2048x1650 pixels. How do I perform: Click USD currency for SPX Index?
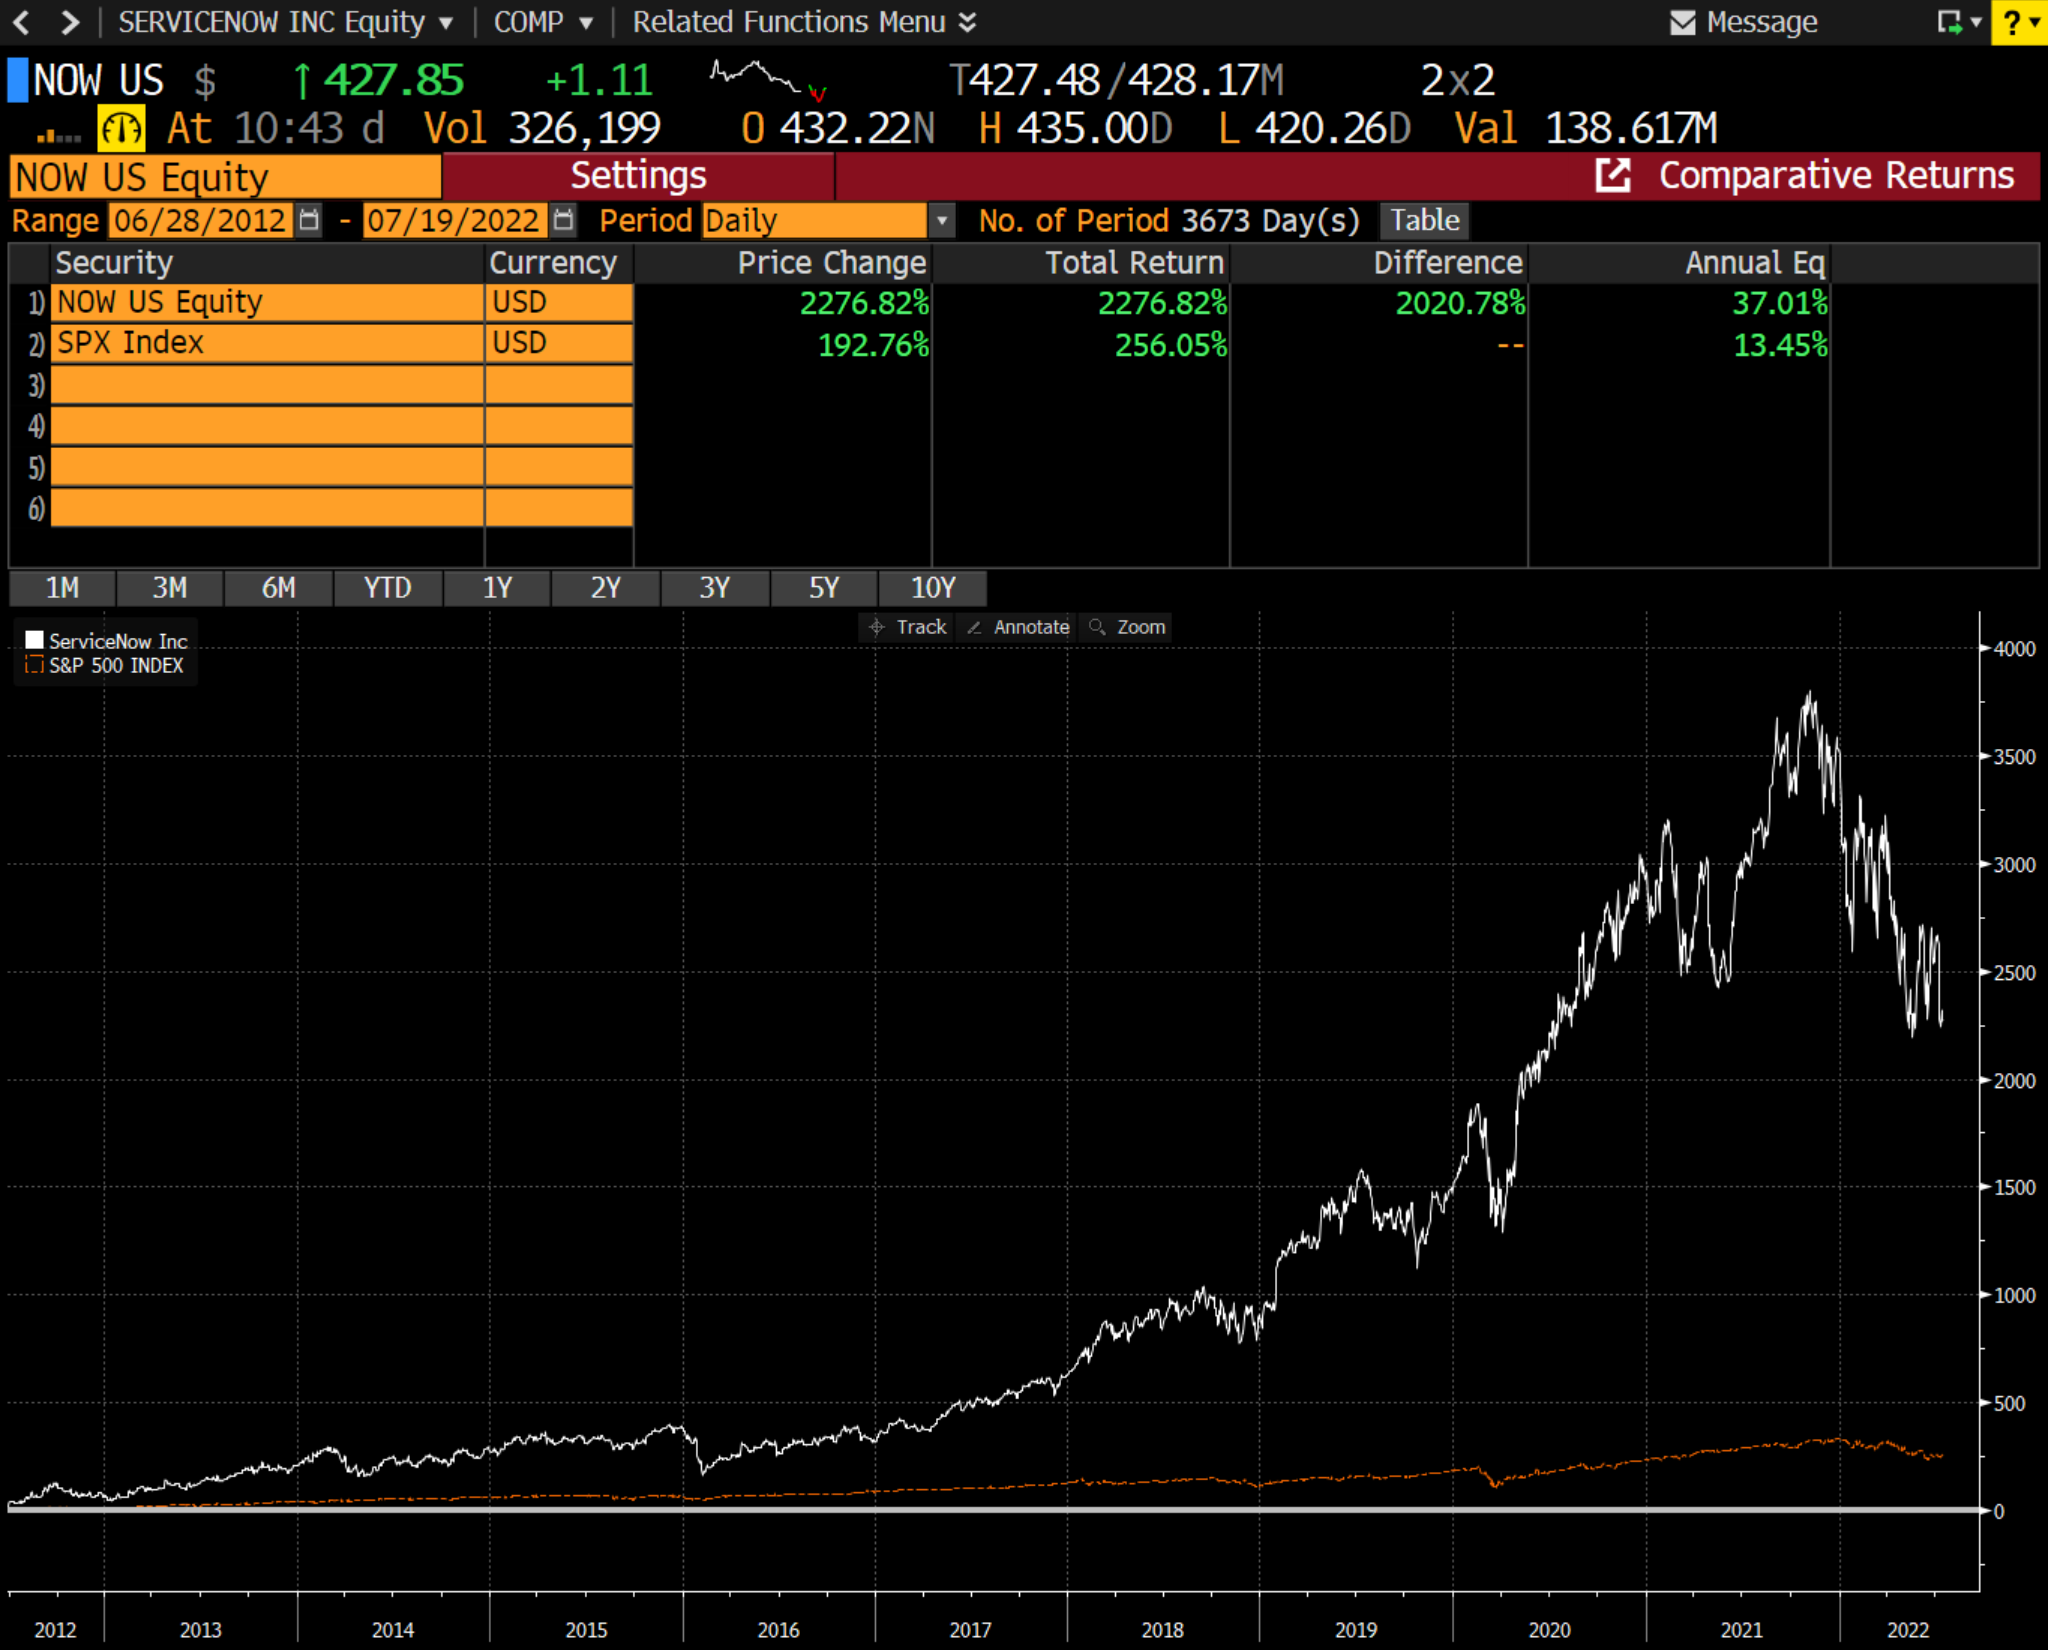tap(559, 343)
